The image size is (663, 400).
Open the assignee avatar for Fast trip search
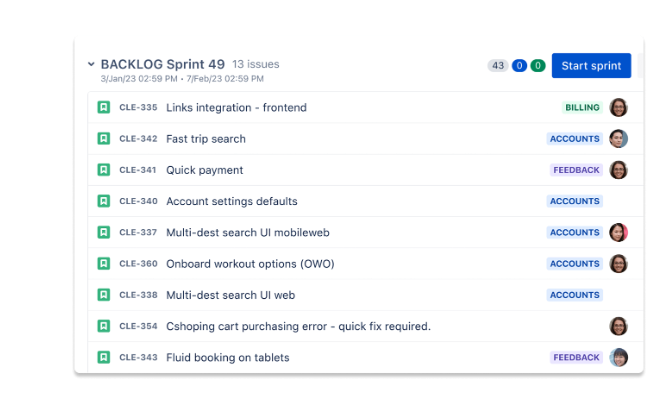click(618, 139)
